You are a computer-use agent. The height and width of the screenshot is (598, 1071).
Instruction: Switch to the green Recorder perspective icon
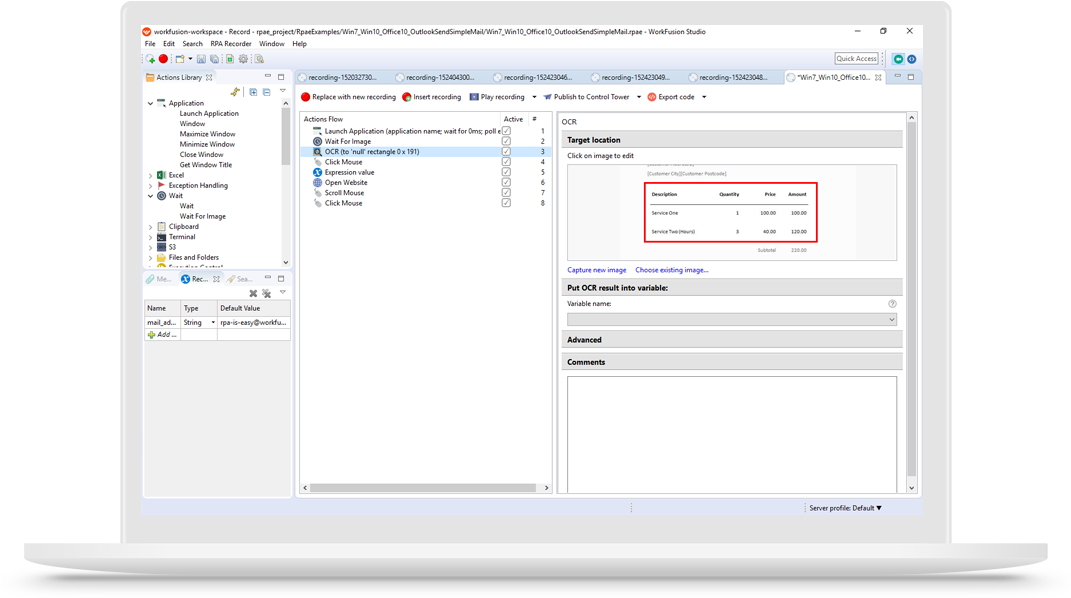coord(898,59)
